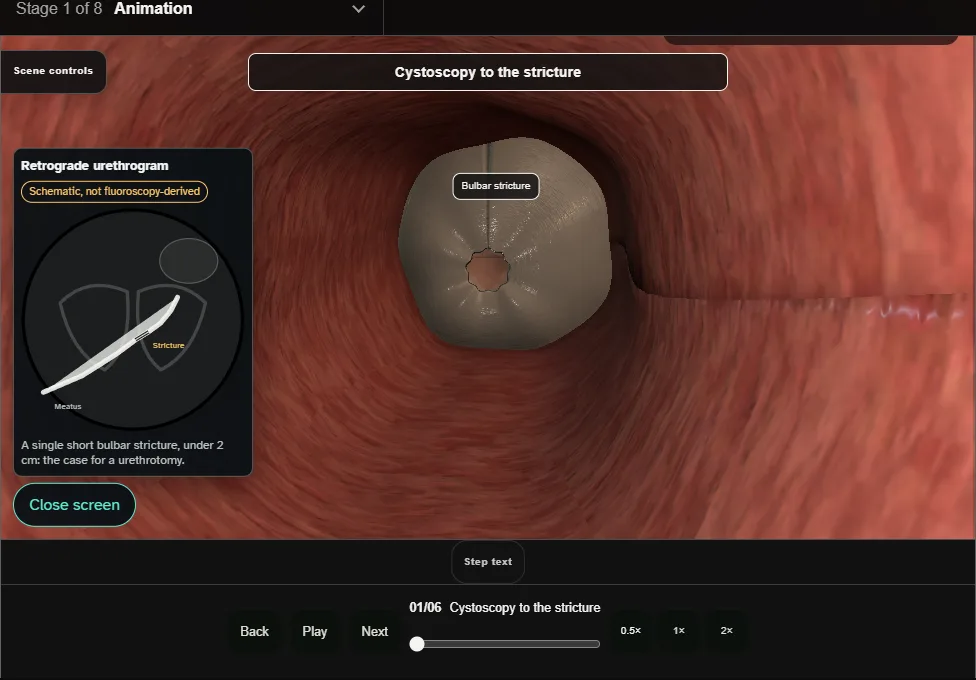This screenshot has height=680, width=976.
Task: Click the Close screen button
Action: coord(75,505)
